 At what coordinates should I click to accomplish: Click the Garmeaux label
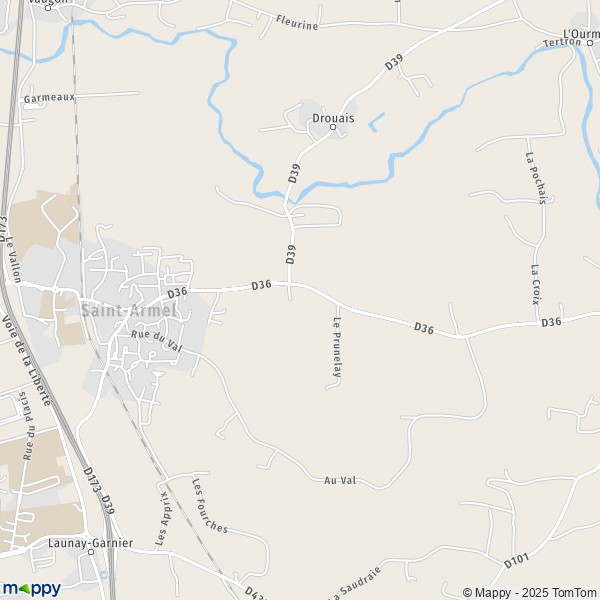pos(49,98)
